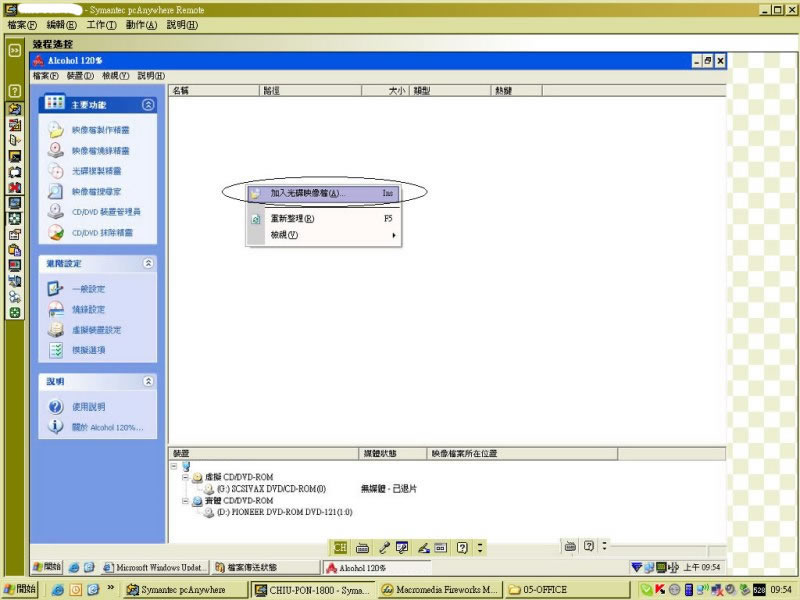The height and width of the screenshot is (600, 800).
Task: Open 模擬選項 emulation options
Action: pyautogui.click(x=88, y=350)
